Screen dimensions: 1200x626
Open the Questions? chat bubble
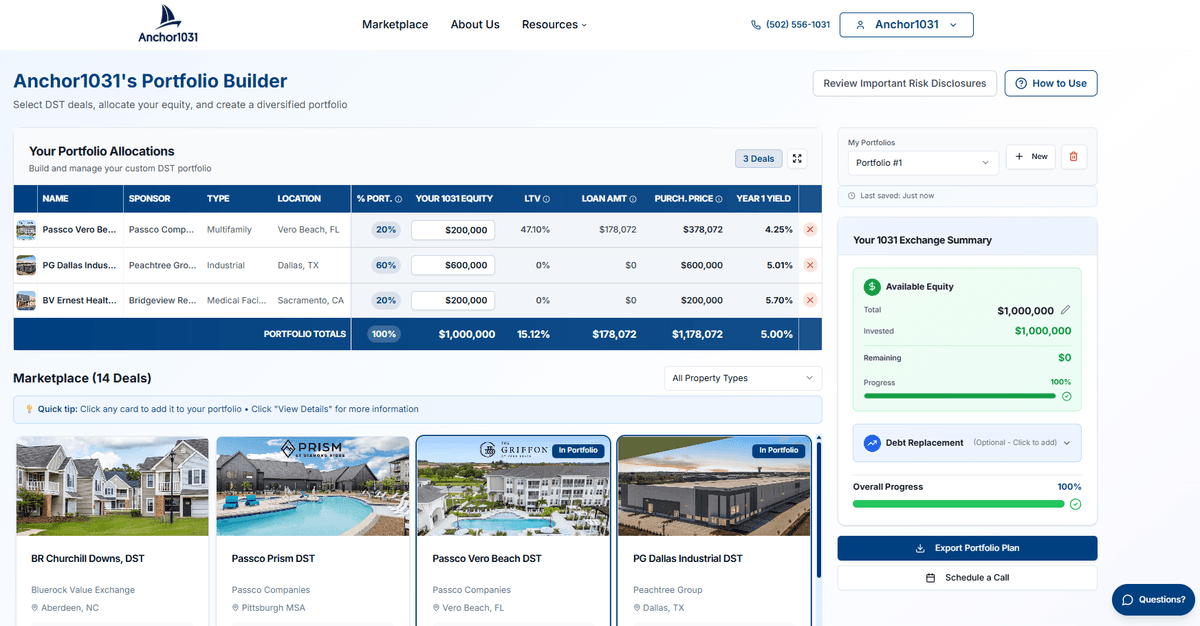tap(1153, 600)
